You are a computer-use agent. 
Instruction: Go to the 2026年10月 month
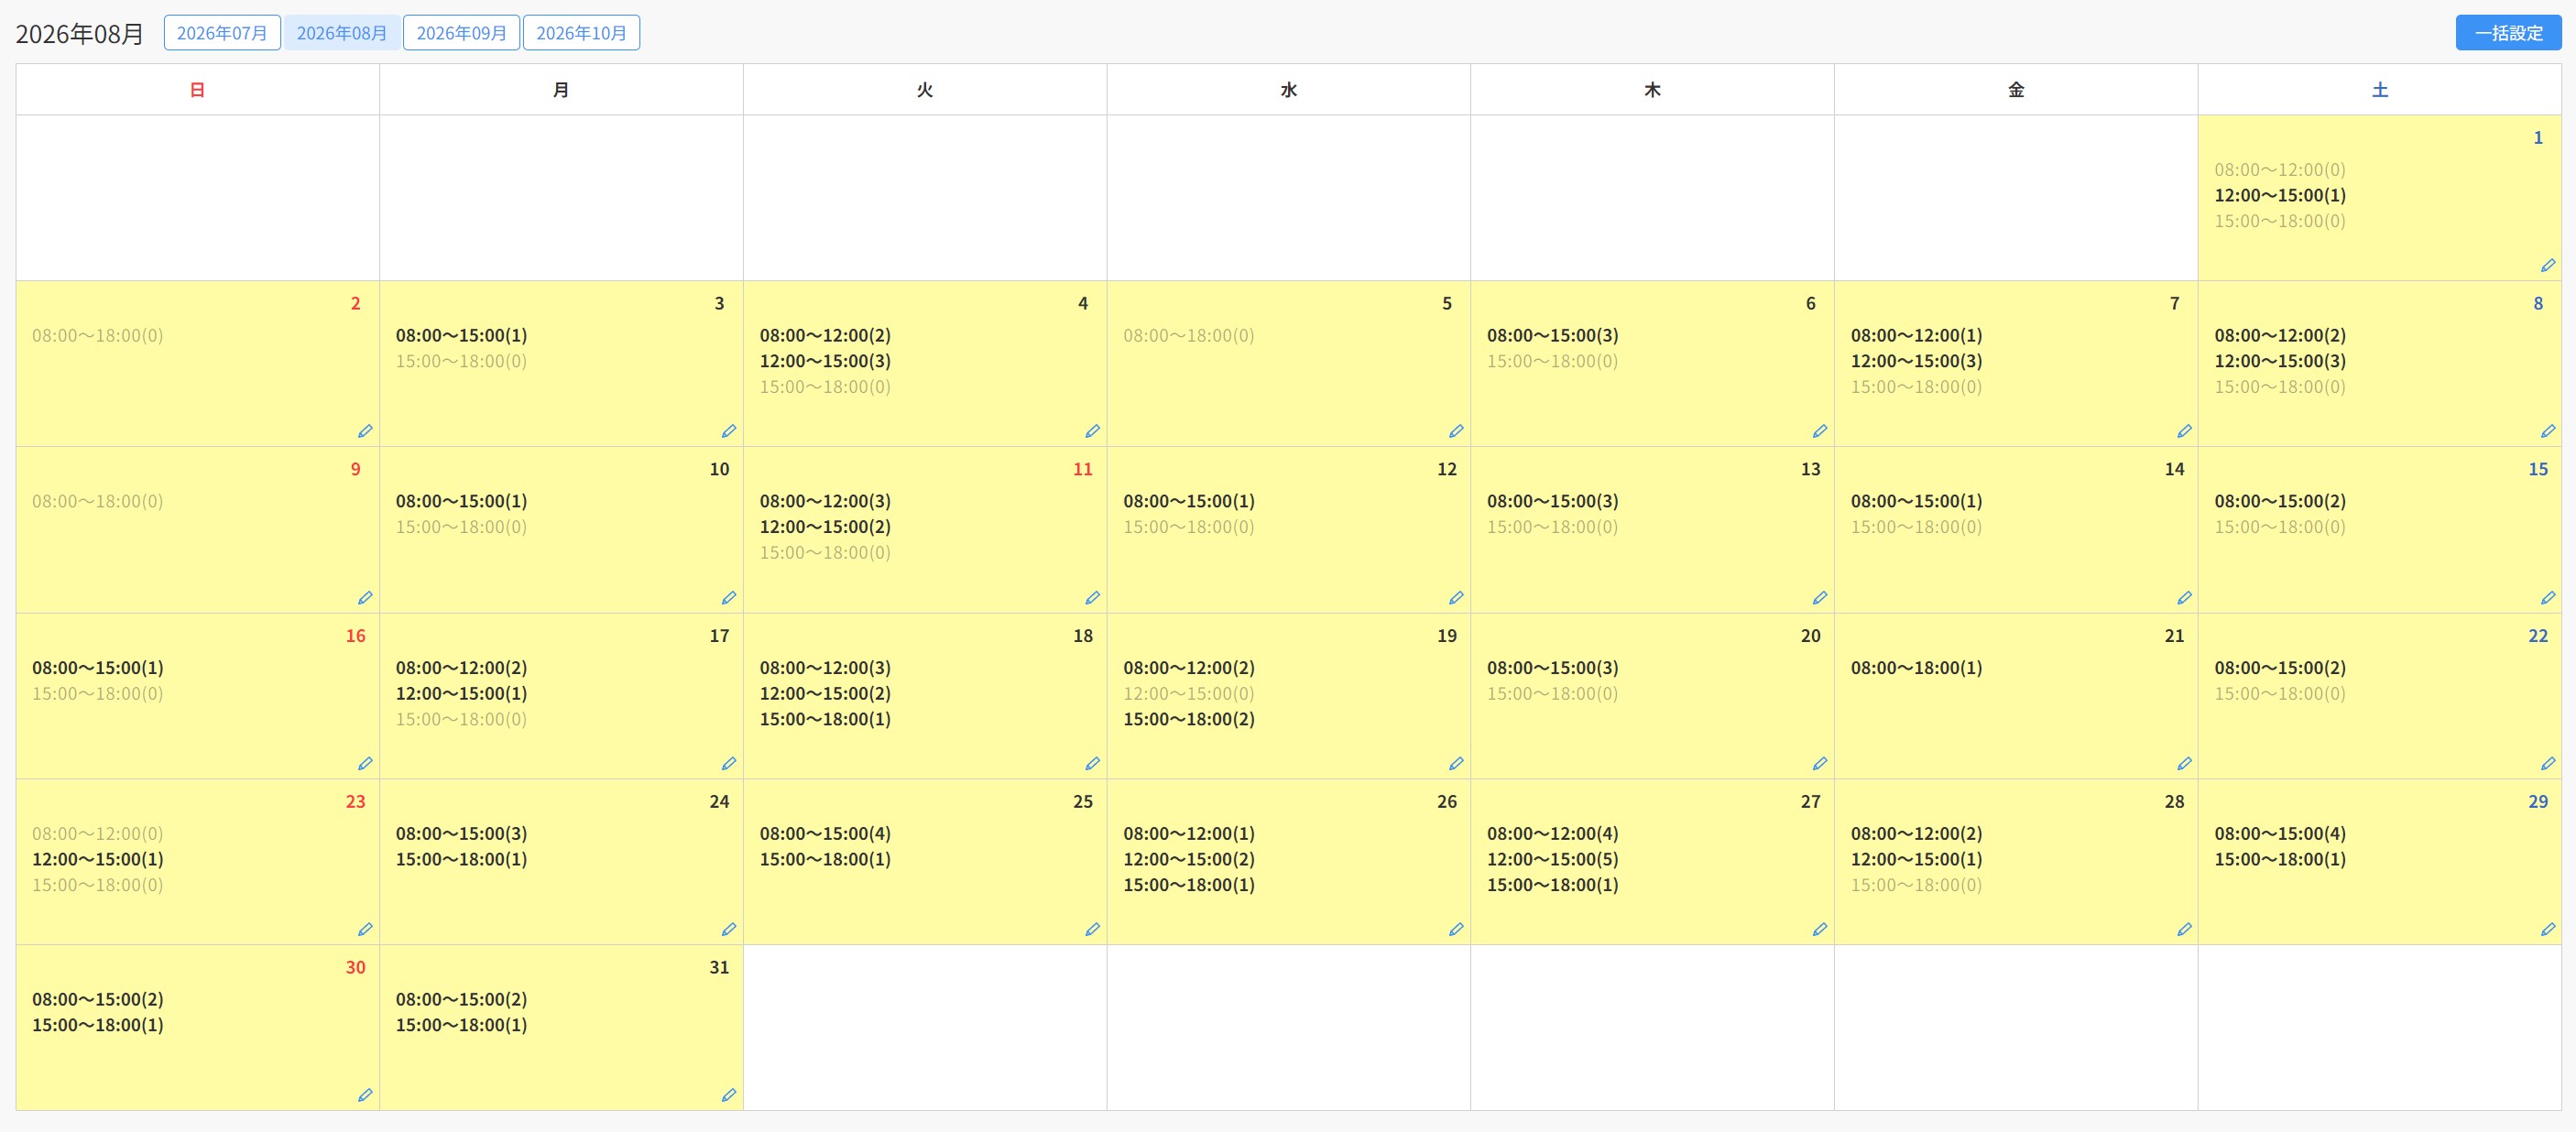[581, 33]
